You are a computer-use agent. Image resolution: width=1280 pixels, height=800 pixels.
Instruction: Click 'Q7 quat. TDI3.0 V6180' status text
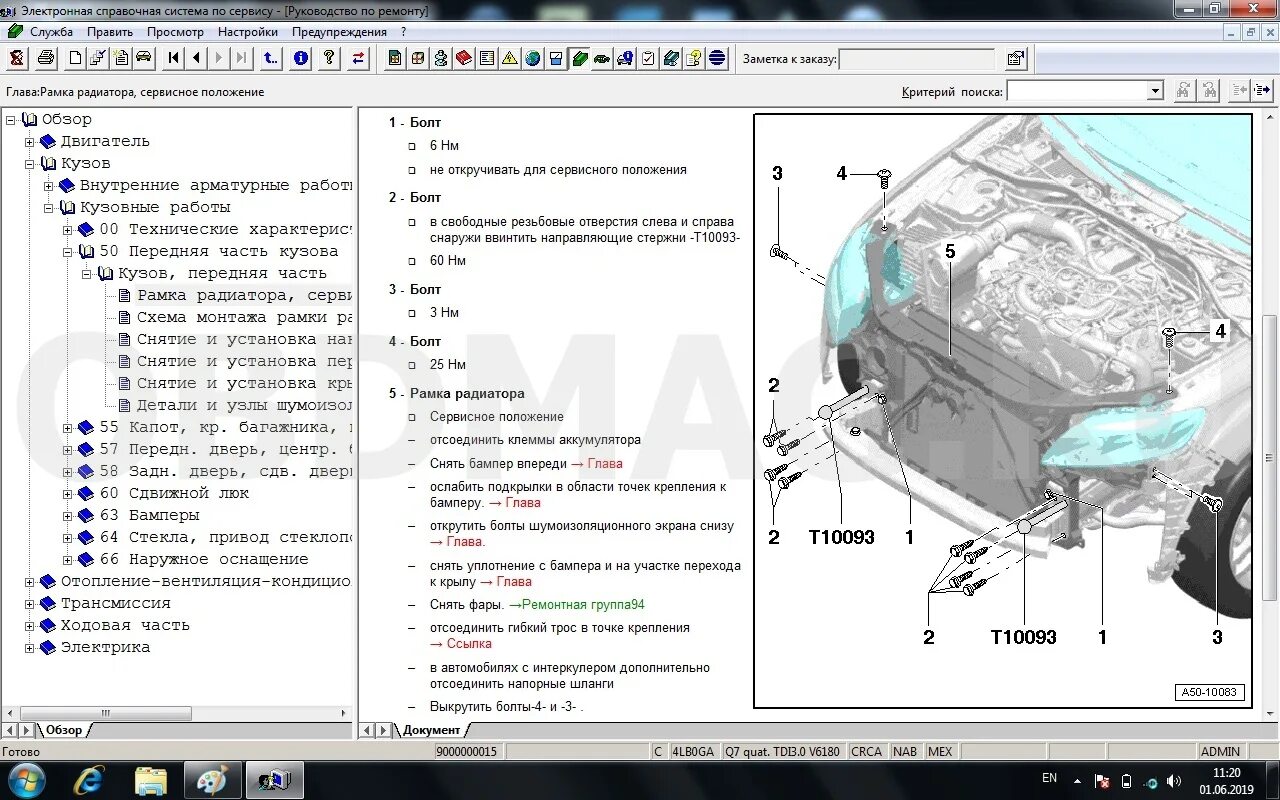783,752
